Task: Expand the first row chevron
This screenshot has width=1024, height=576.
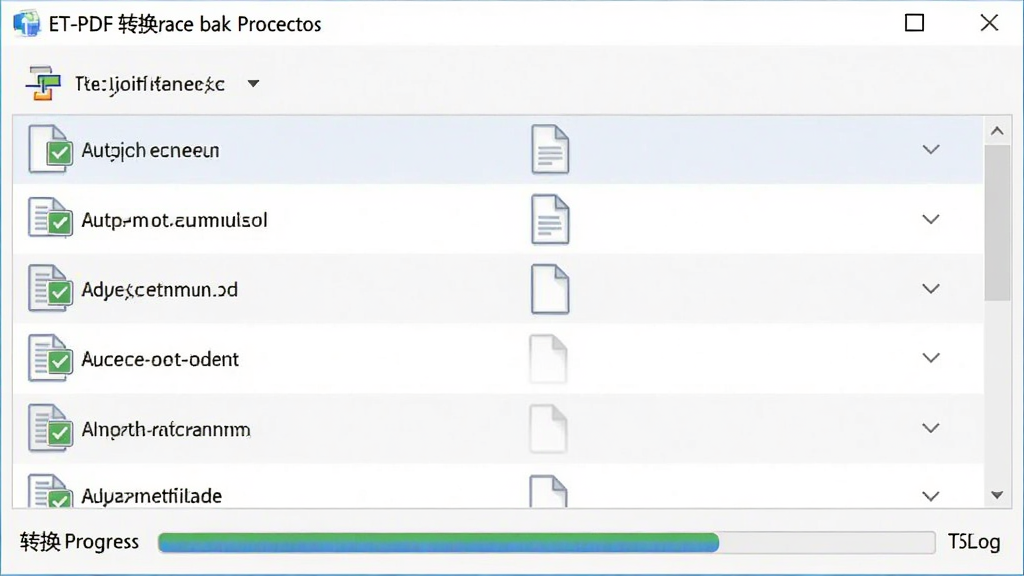Action: 931,150
